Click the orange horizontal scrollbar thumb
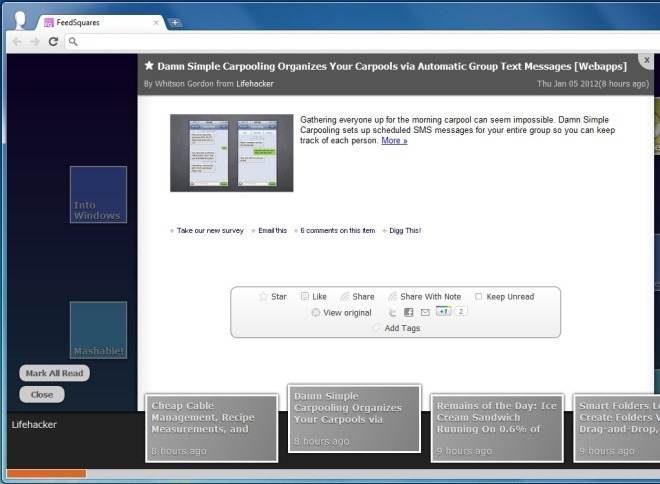 point(46,473)
